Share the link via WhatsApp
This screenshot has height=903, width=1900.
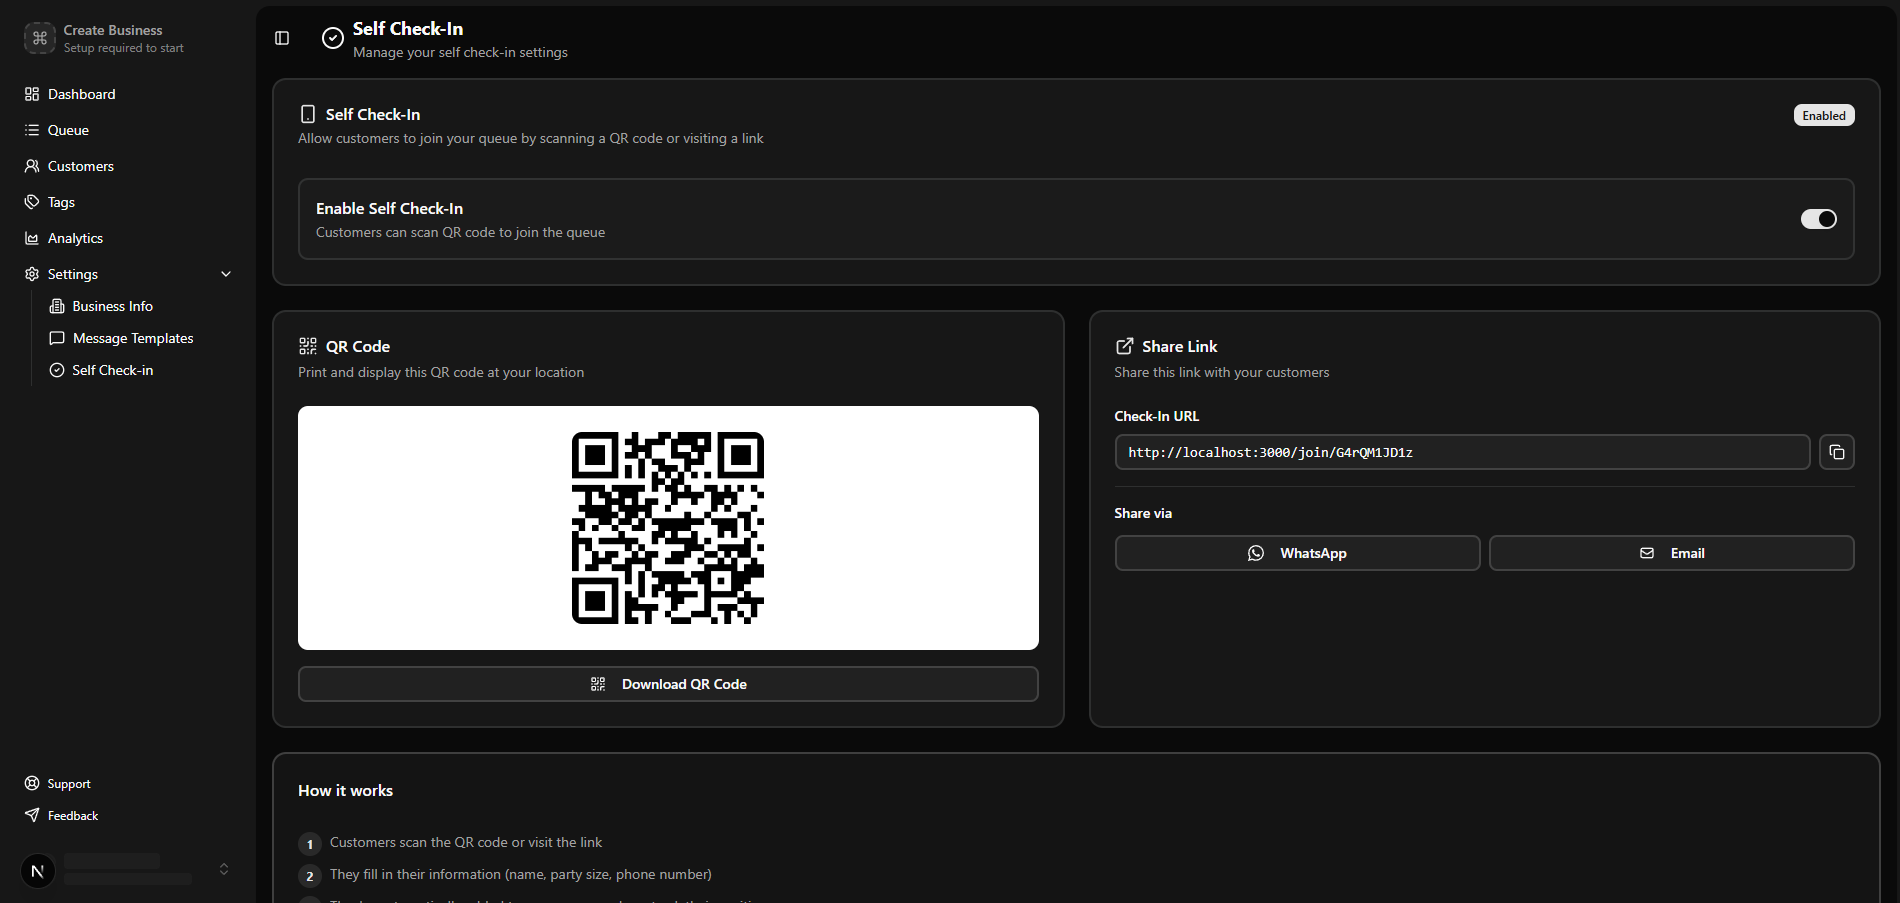tap(1297, 553)
